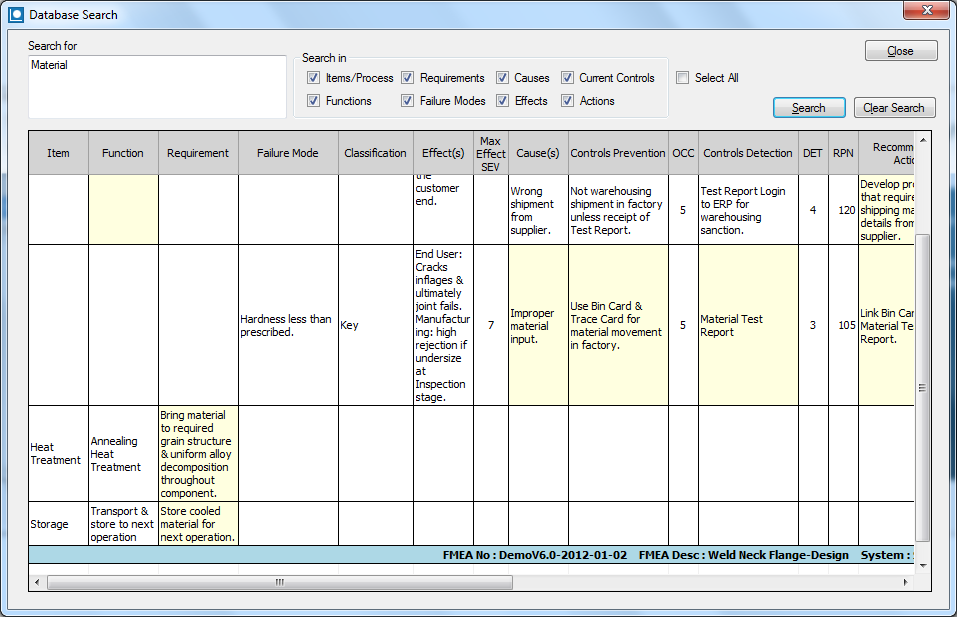Click the vertical scrollbar up arrow
The height and width of the screenshot is (617, 957).
click(x=923, y=140)
